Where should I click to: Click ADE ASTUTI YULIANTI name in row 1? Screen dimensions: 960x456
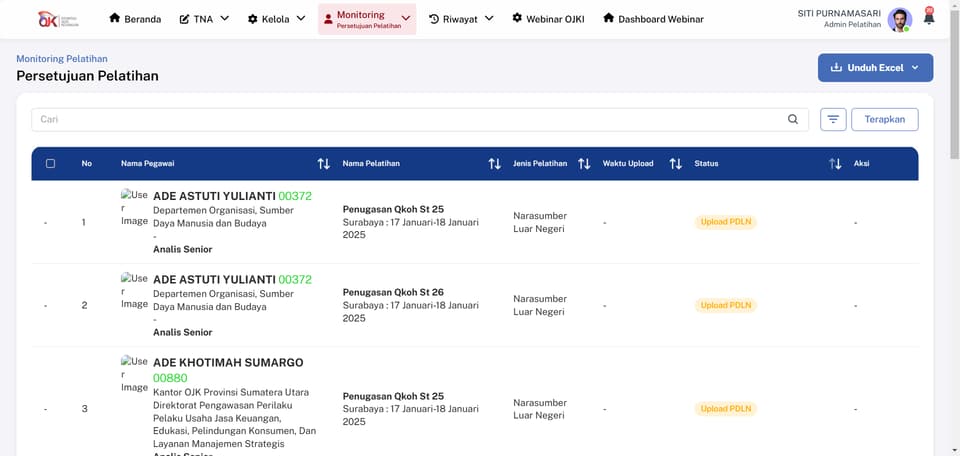(214, 196)
